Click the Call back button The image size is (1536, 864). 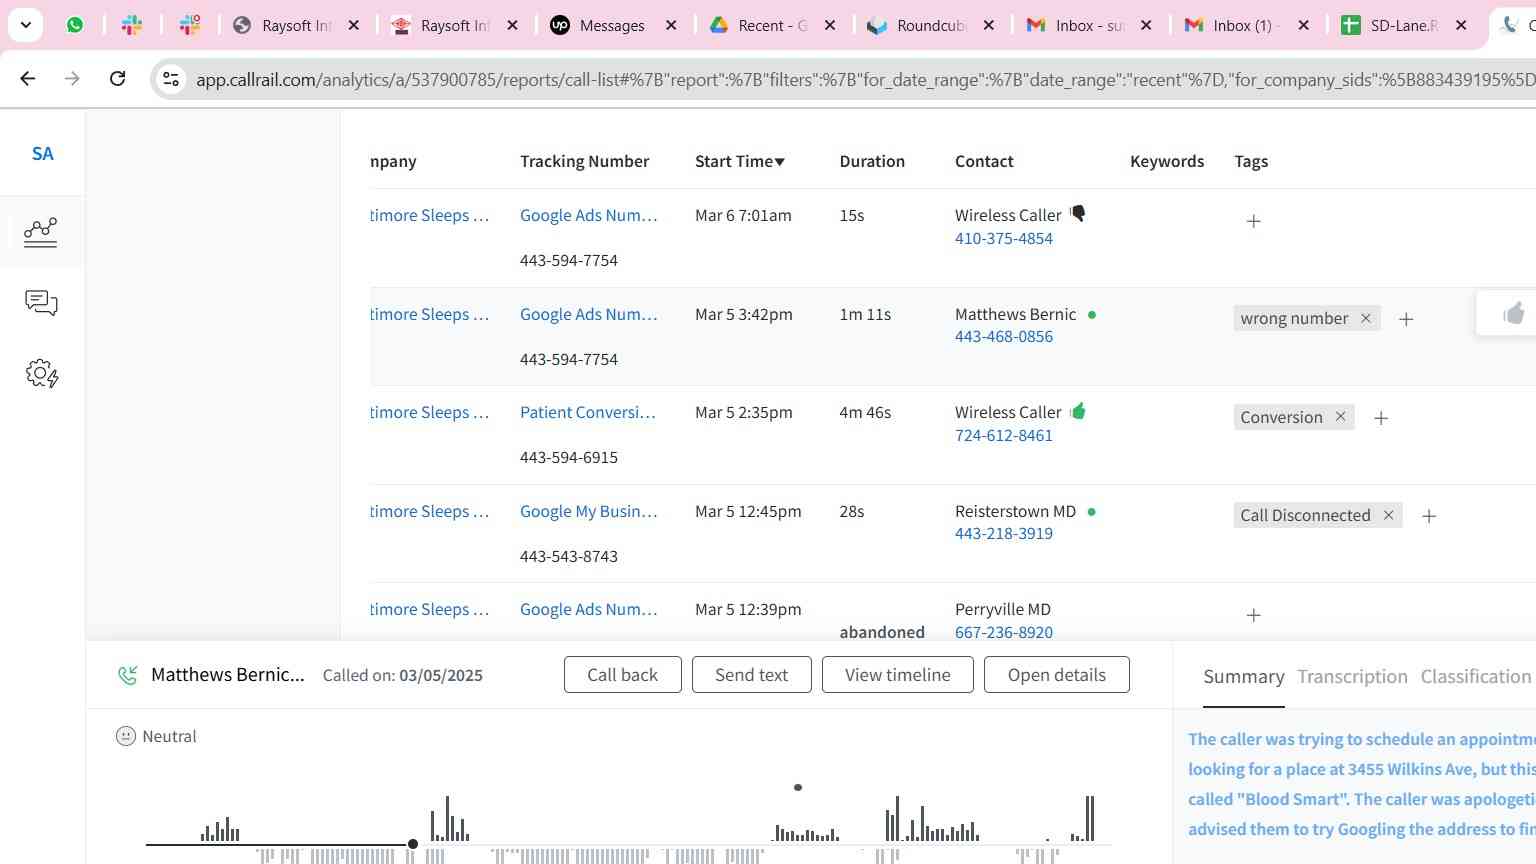(x=622, y=675)
